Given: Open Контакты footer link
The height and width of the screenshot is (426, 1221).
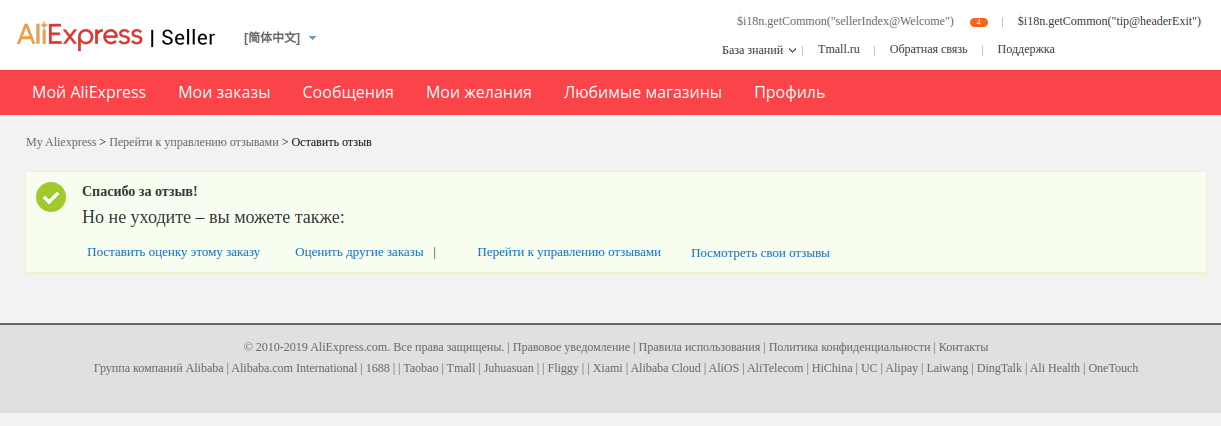Looking at the screenshot, I should 963,347.
